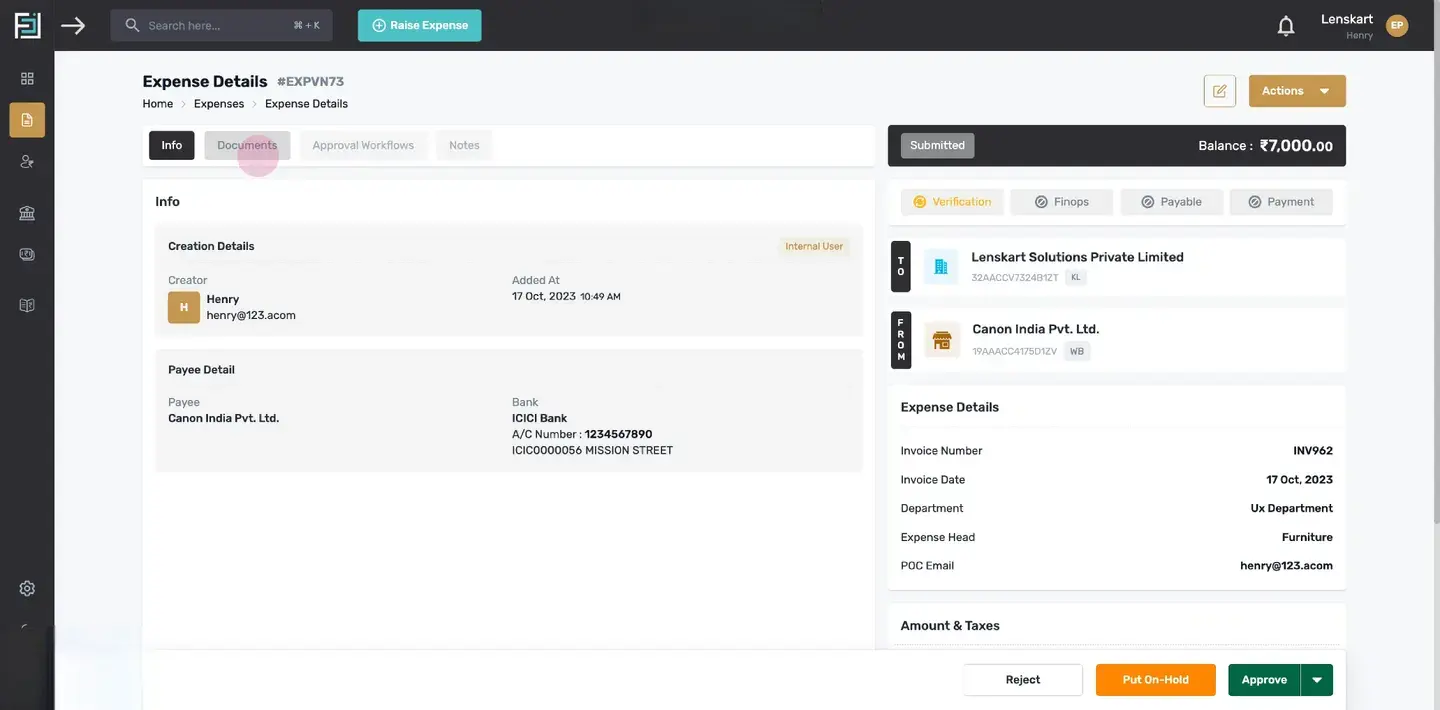Click the Lenskart Solutions company building icon
Image resolution: width=1440 pixels, height=710 pixels.
(x=940, y=267)
